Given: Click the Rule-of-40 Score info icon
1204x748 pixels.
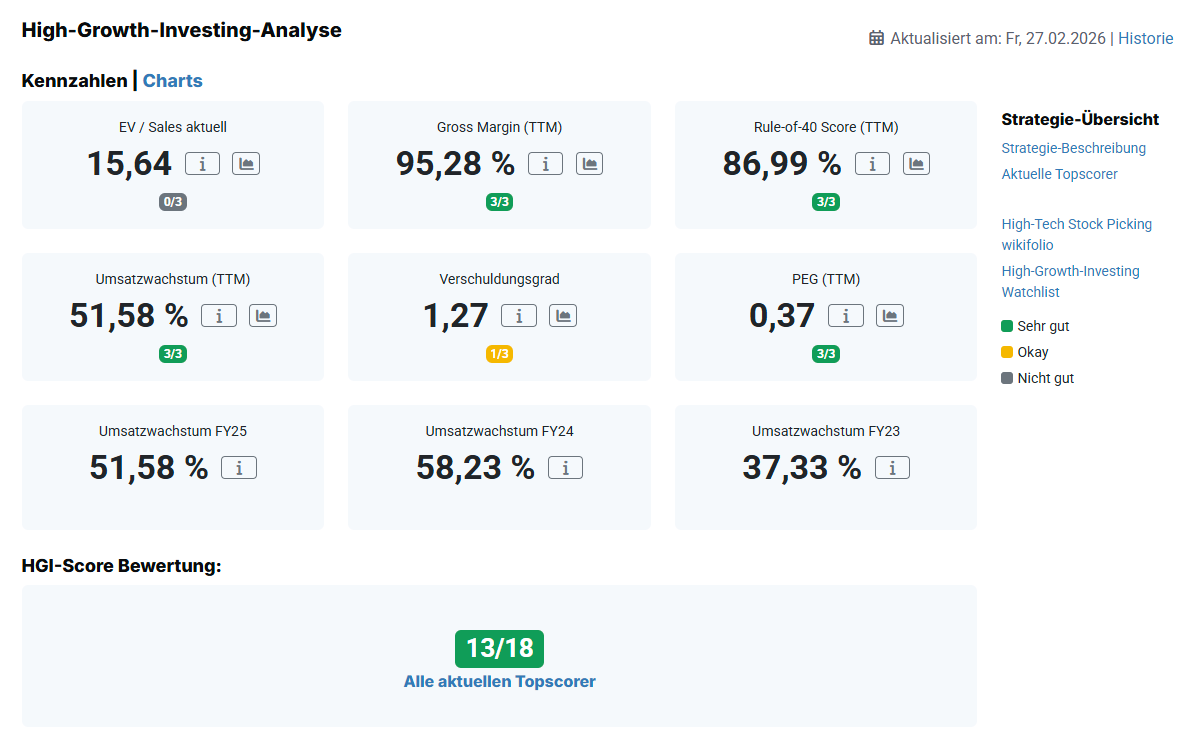Looking at the screenshot, I should (x=872, y=164).
